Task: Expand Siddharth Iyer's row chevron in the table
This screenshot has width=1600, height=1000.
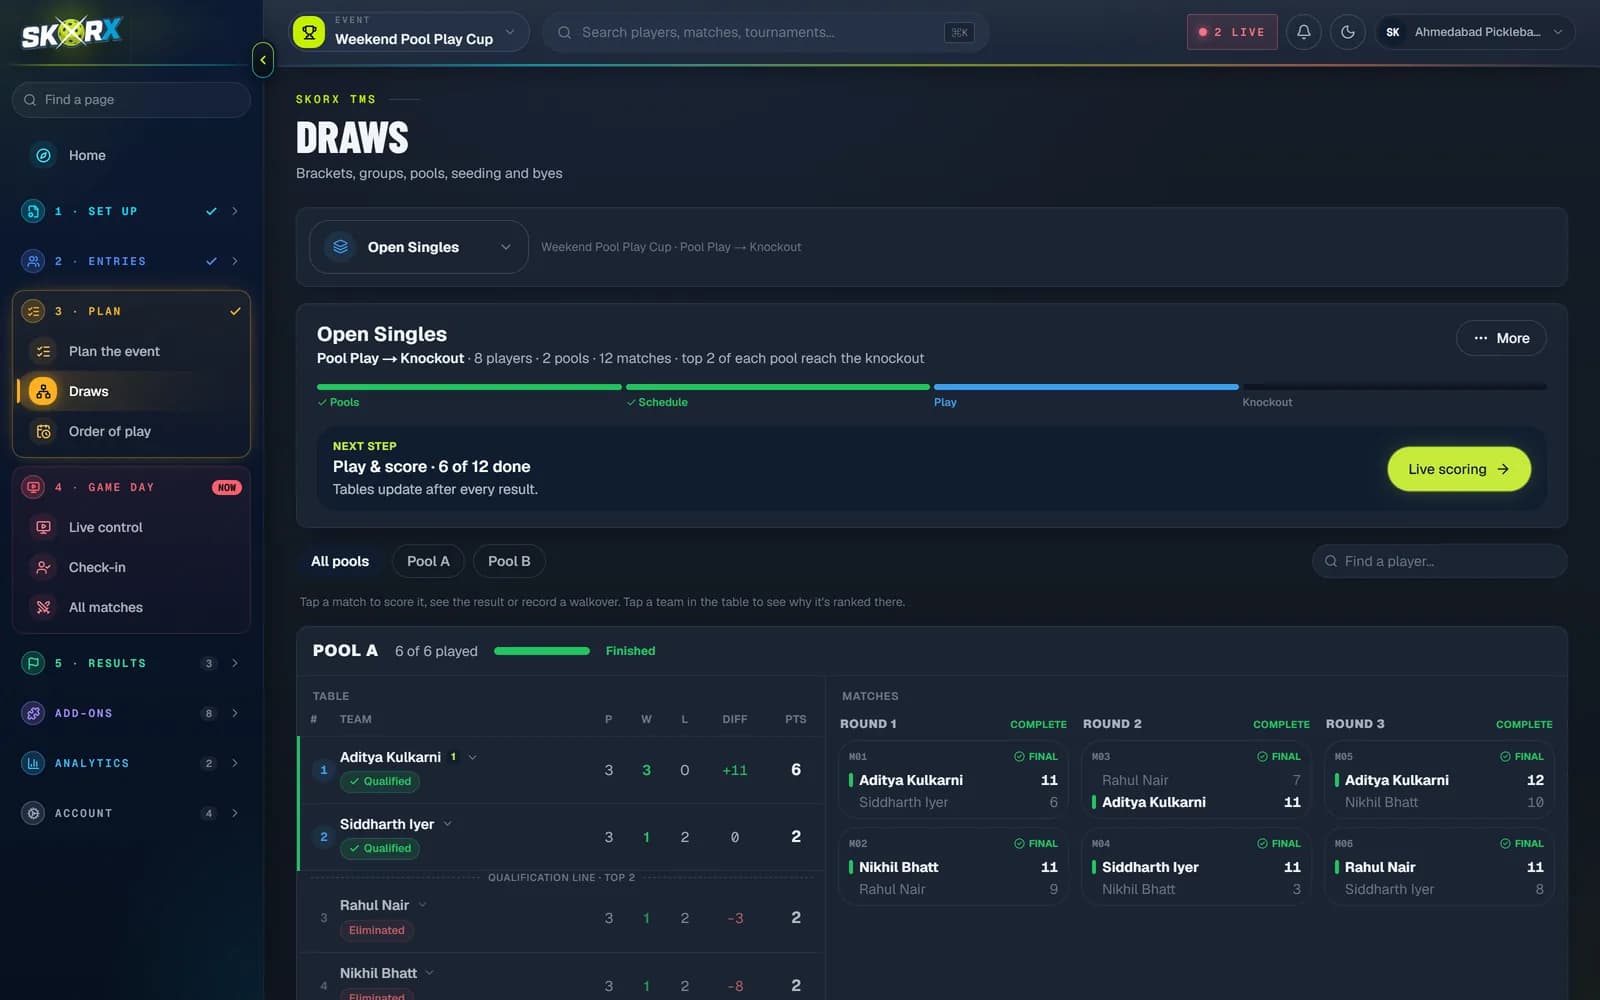Action: (447, 824)
